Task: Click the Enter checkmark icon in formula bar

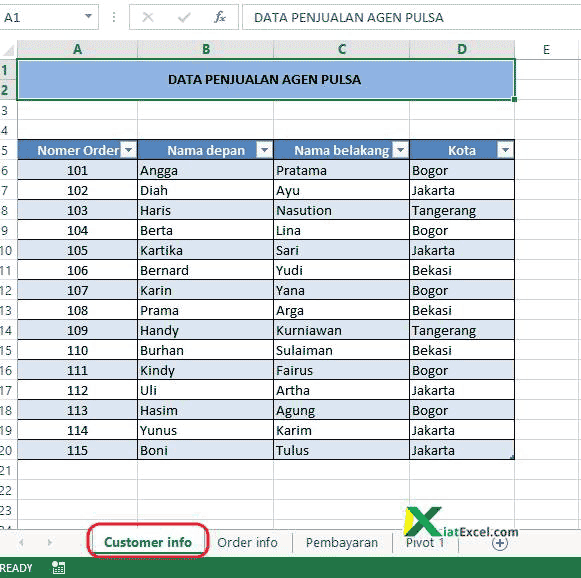Action: 184,17
